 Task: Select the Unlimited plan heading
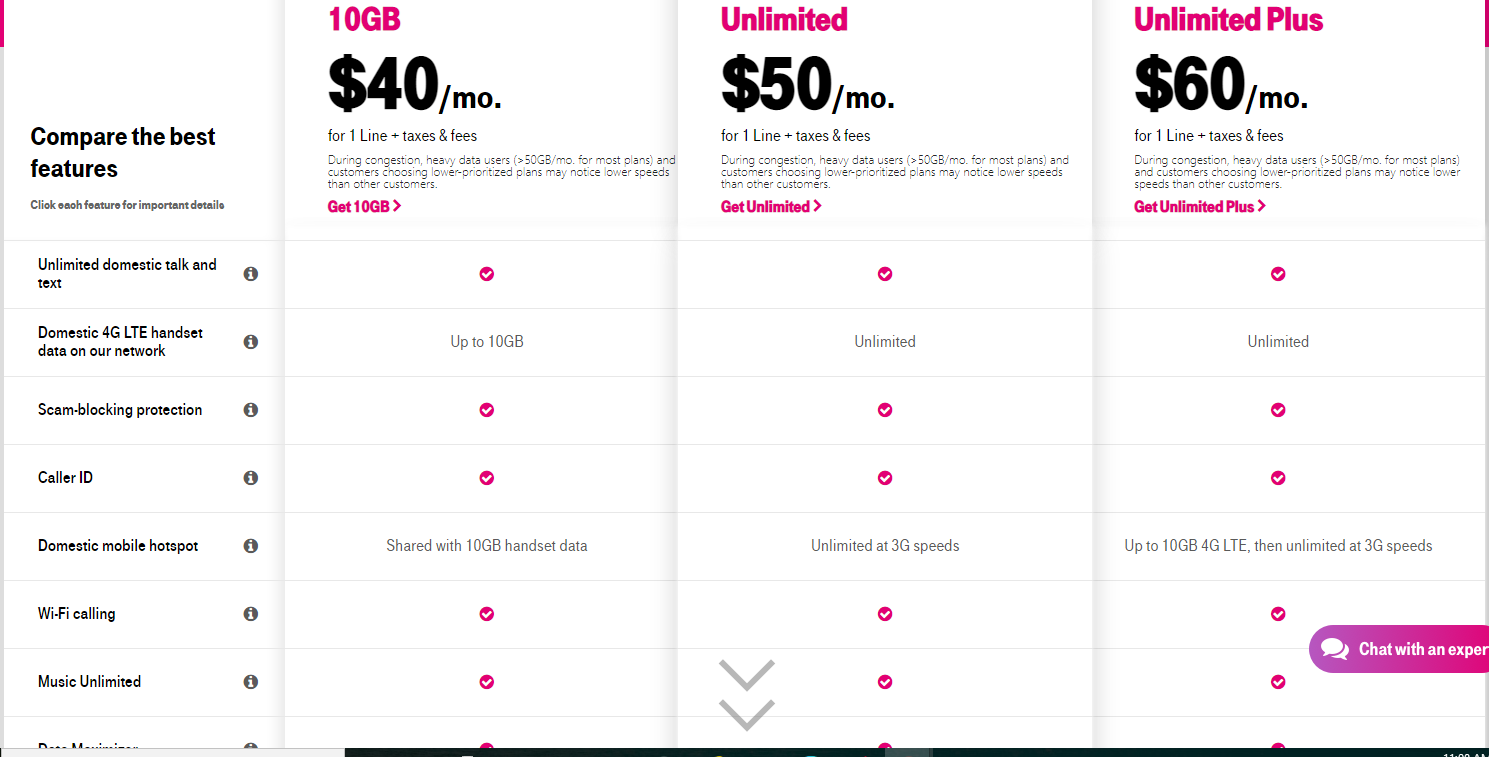tap(784, 19)
